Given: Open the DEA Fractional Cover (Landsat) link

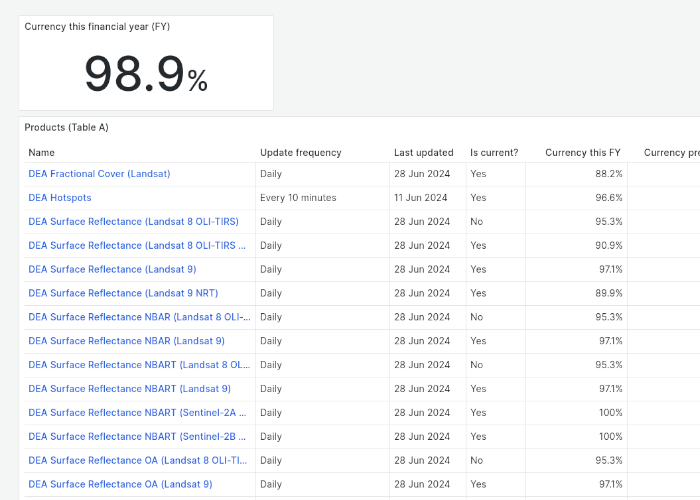Looking at the screenshot, I should click(x=99, y=174).
